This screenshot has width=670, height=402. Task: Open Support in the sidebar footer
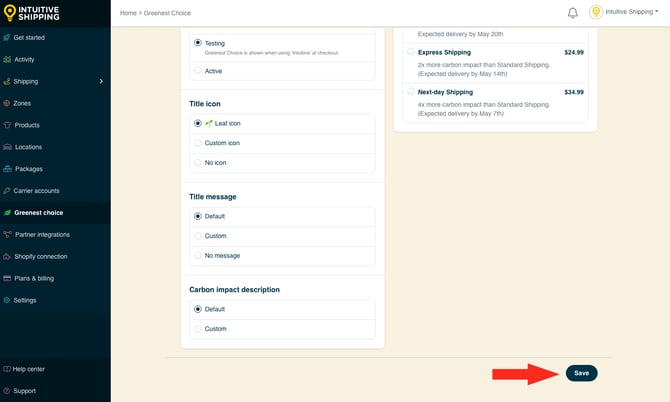click(x=24, y=391)
